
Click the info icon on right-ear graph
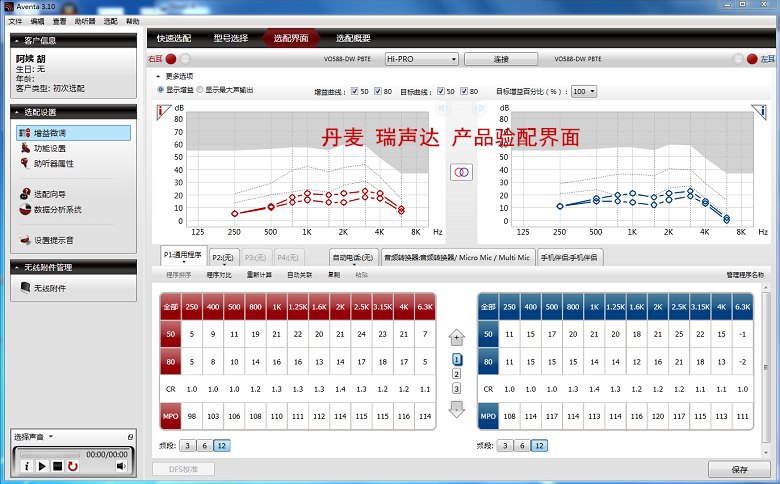tap(162, 110)
